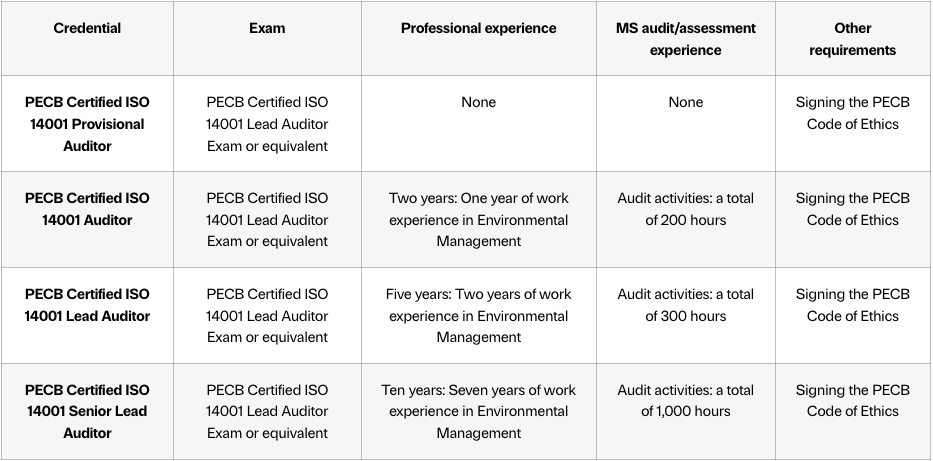
Task: Select the Senior Lead Auditor row's Exam cell
Action: click(x=267, y=411)
